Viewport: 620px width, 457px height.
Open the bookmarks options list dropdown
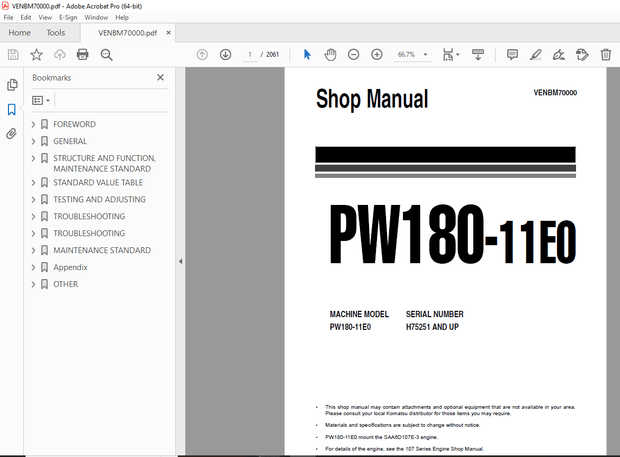41,100
